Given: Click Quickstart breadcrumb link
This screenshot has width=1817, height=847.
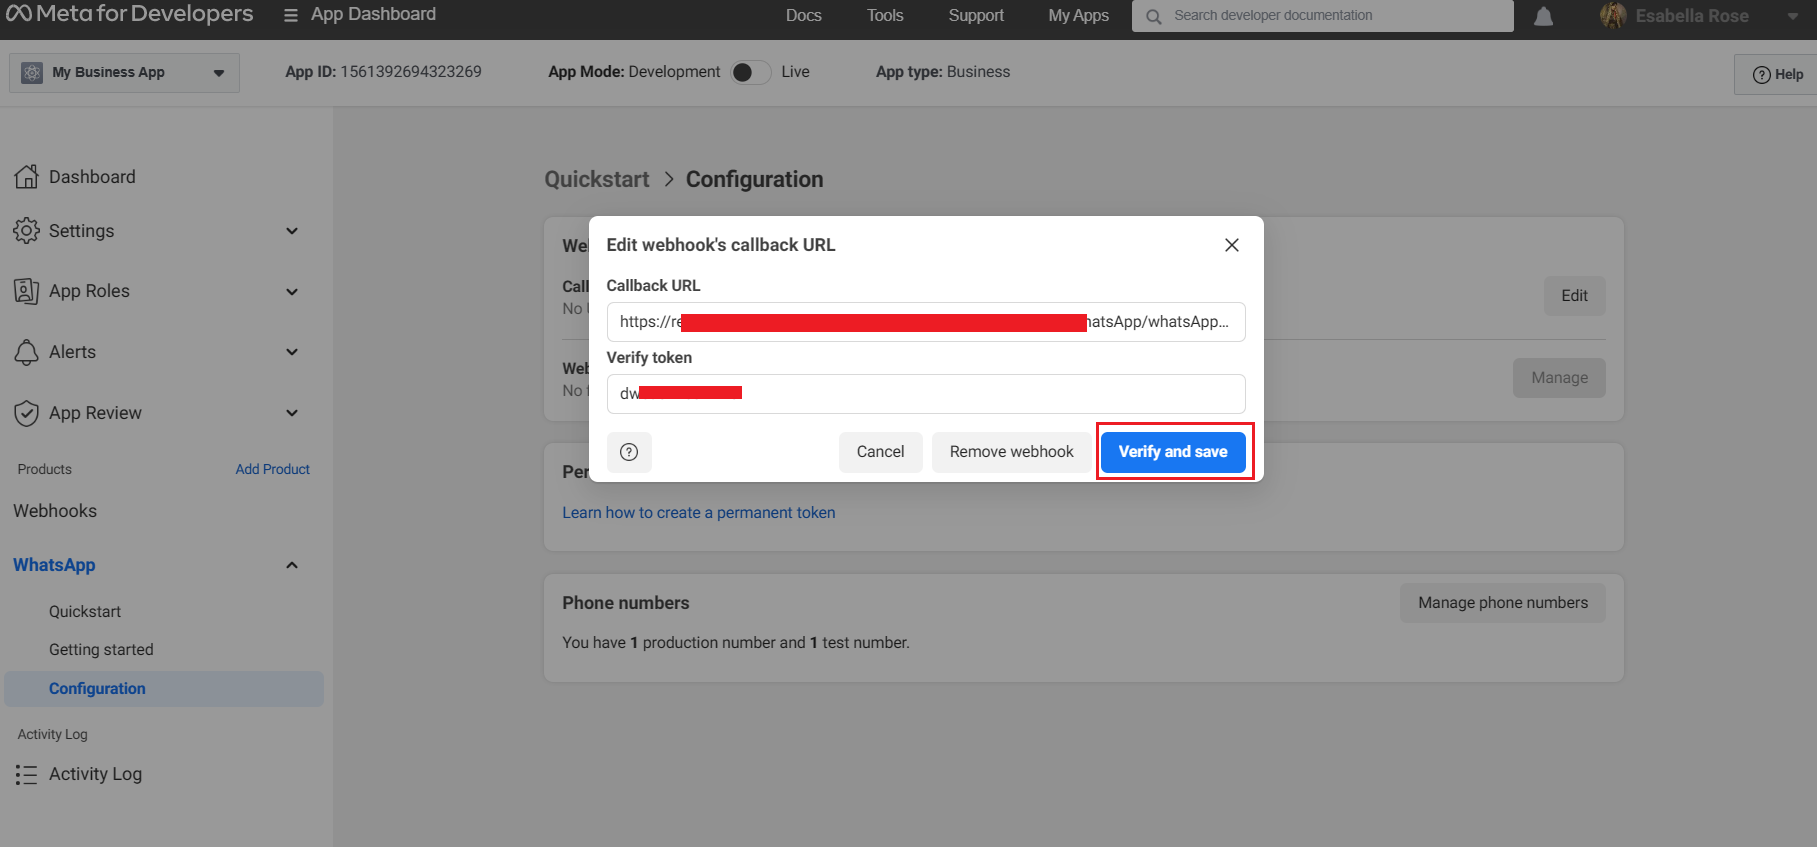Looking at the screenshot, I should coord(597,179).
